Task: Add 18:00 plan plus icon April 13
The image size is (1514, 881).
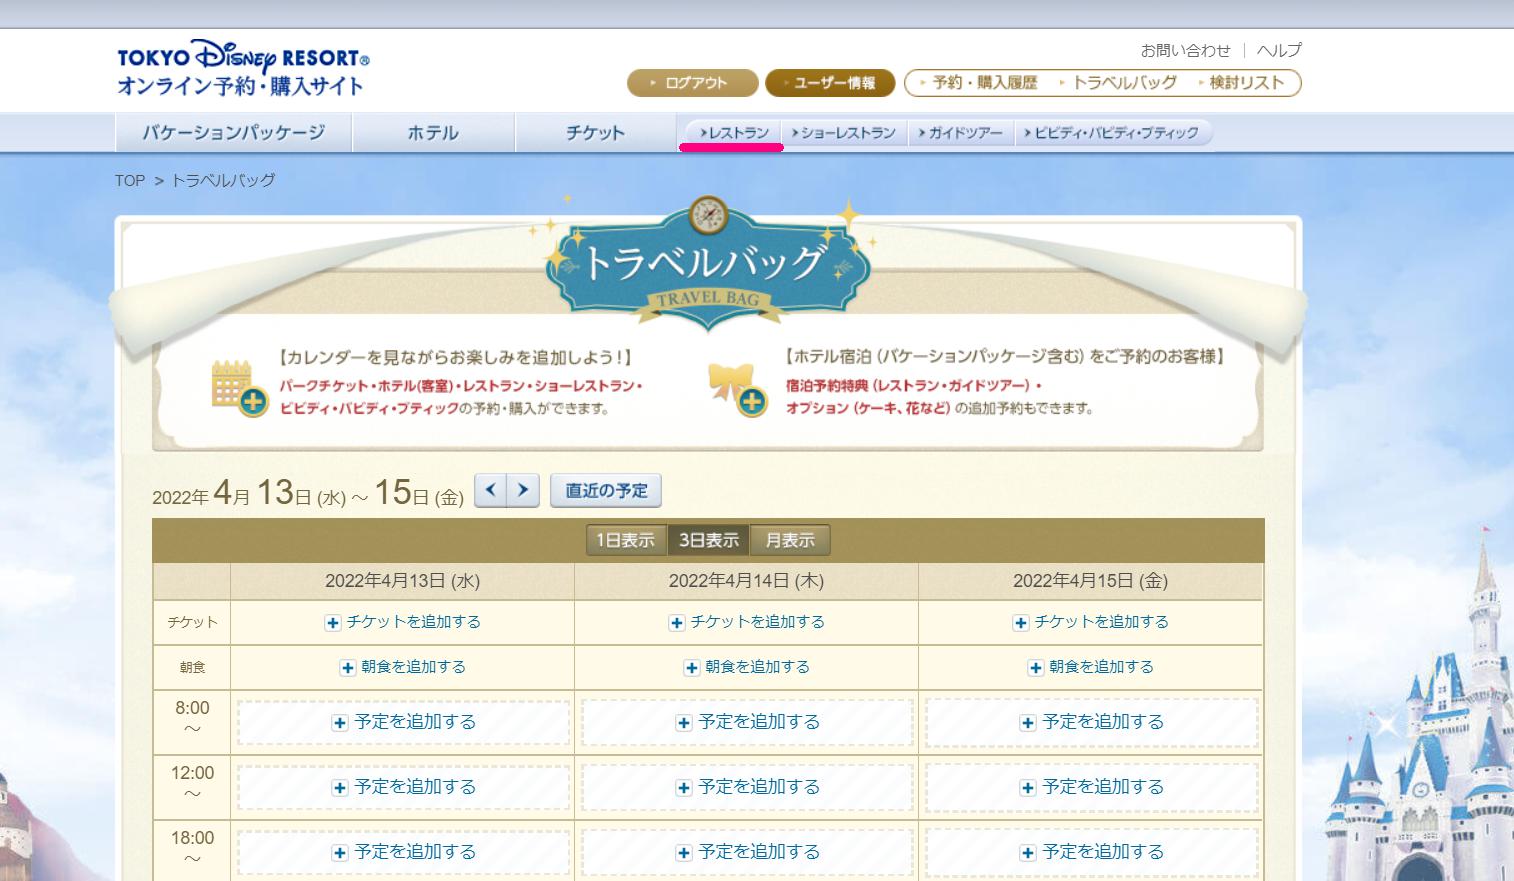Action: click(340, 853)
